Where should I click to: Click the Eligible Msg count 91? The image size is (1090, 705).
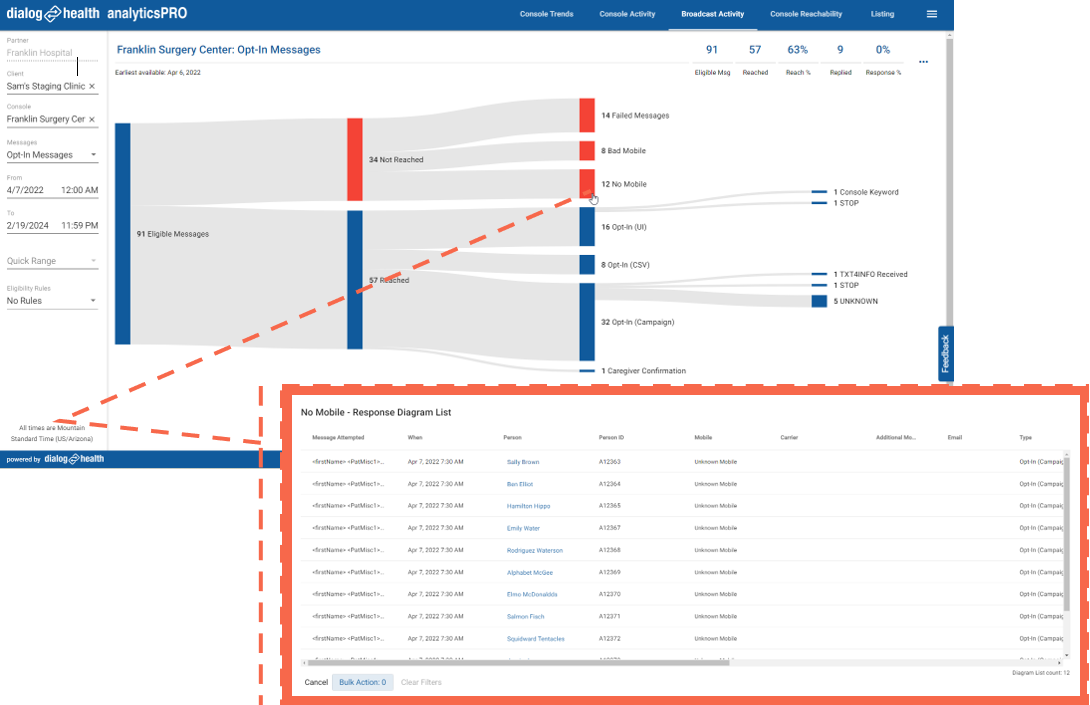pos(712,49)
